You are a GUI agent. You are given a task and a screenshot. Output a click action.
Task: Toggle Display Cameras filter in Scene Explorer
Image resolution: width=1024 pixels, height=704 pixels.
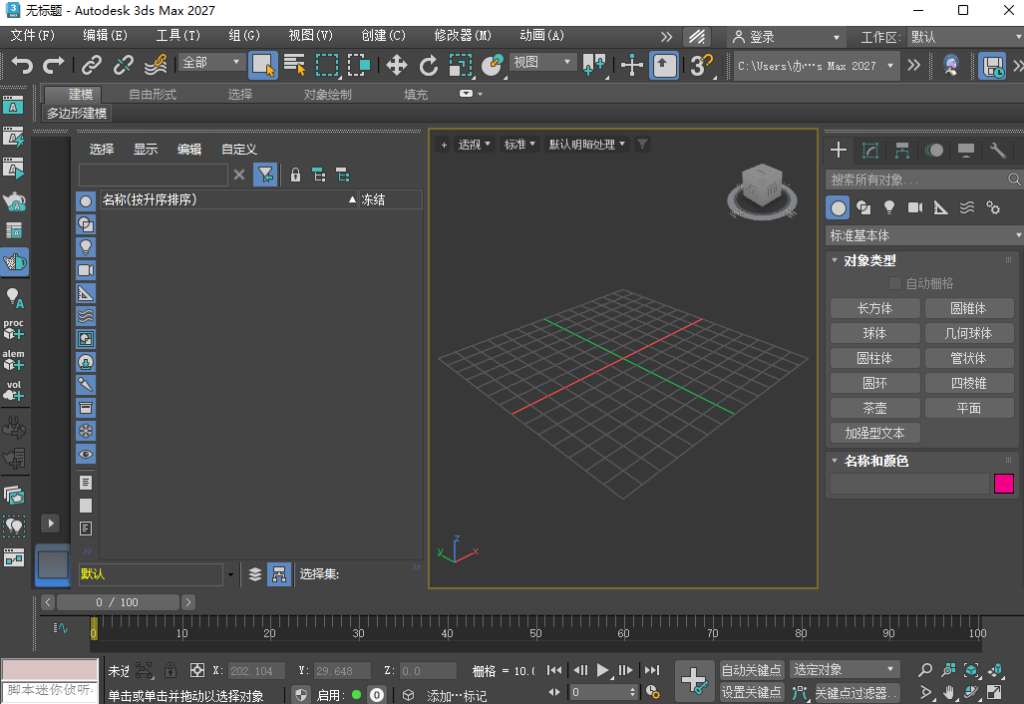tap(86, 270)
